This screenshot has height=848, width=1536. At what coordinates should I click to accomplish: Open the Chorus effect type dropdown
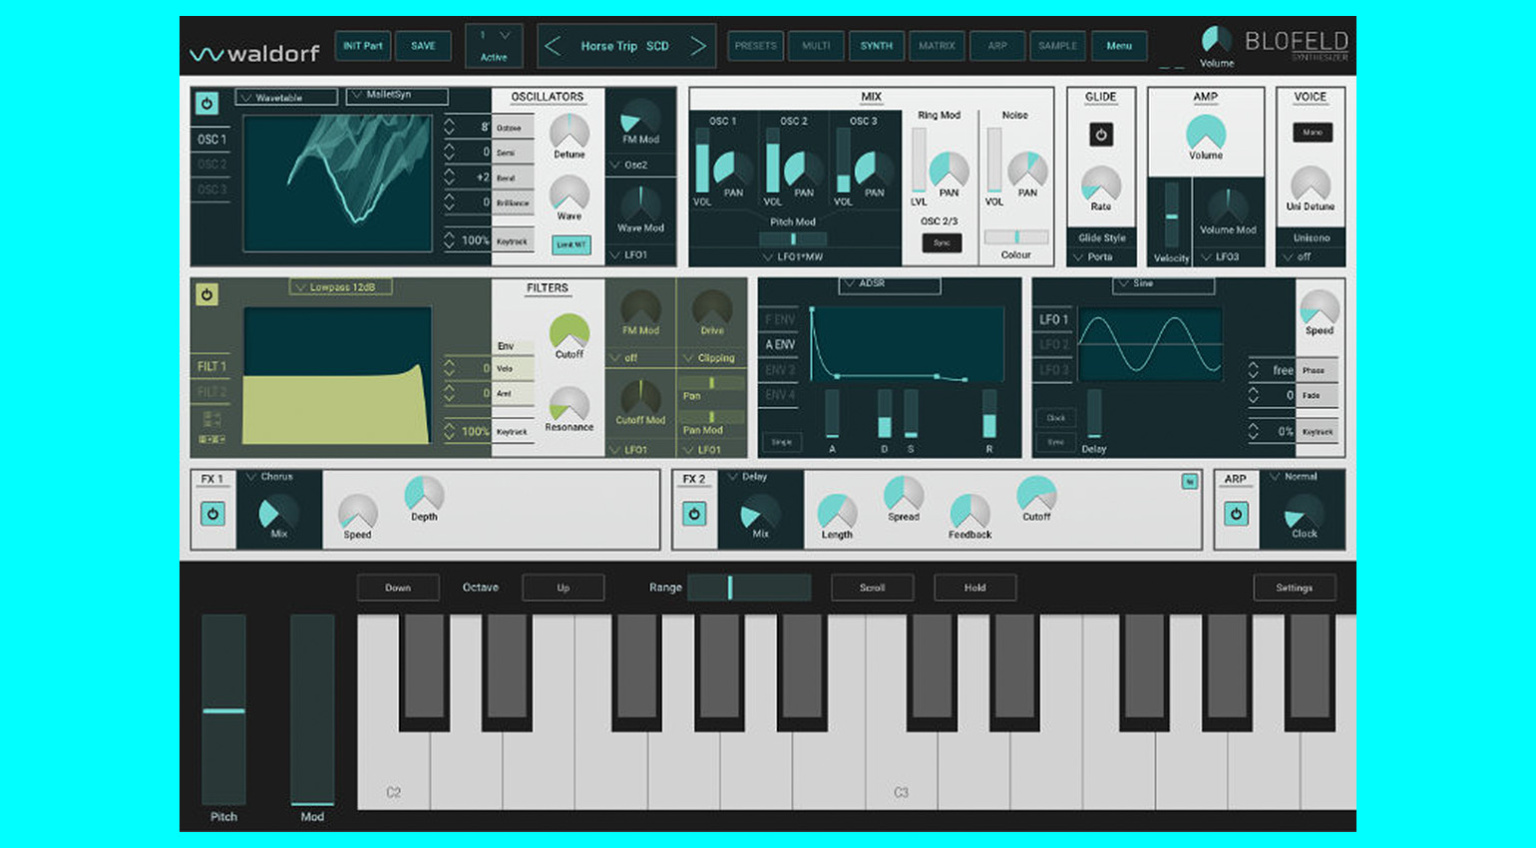coord(279,477)
